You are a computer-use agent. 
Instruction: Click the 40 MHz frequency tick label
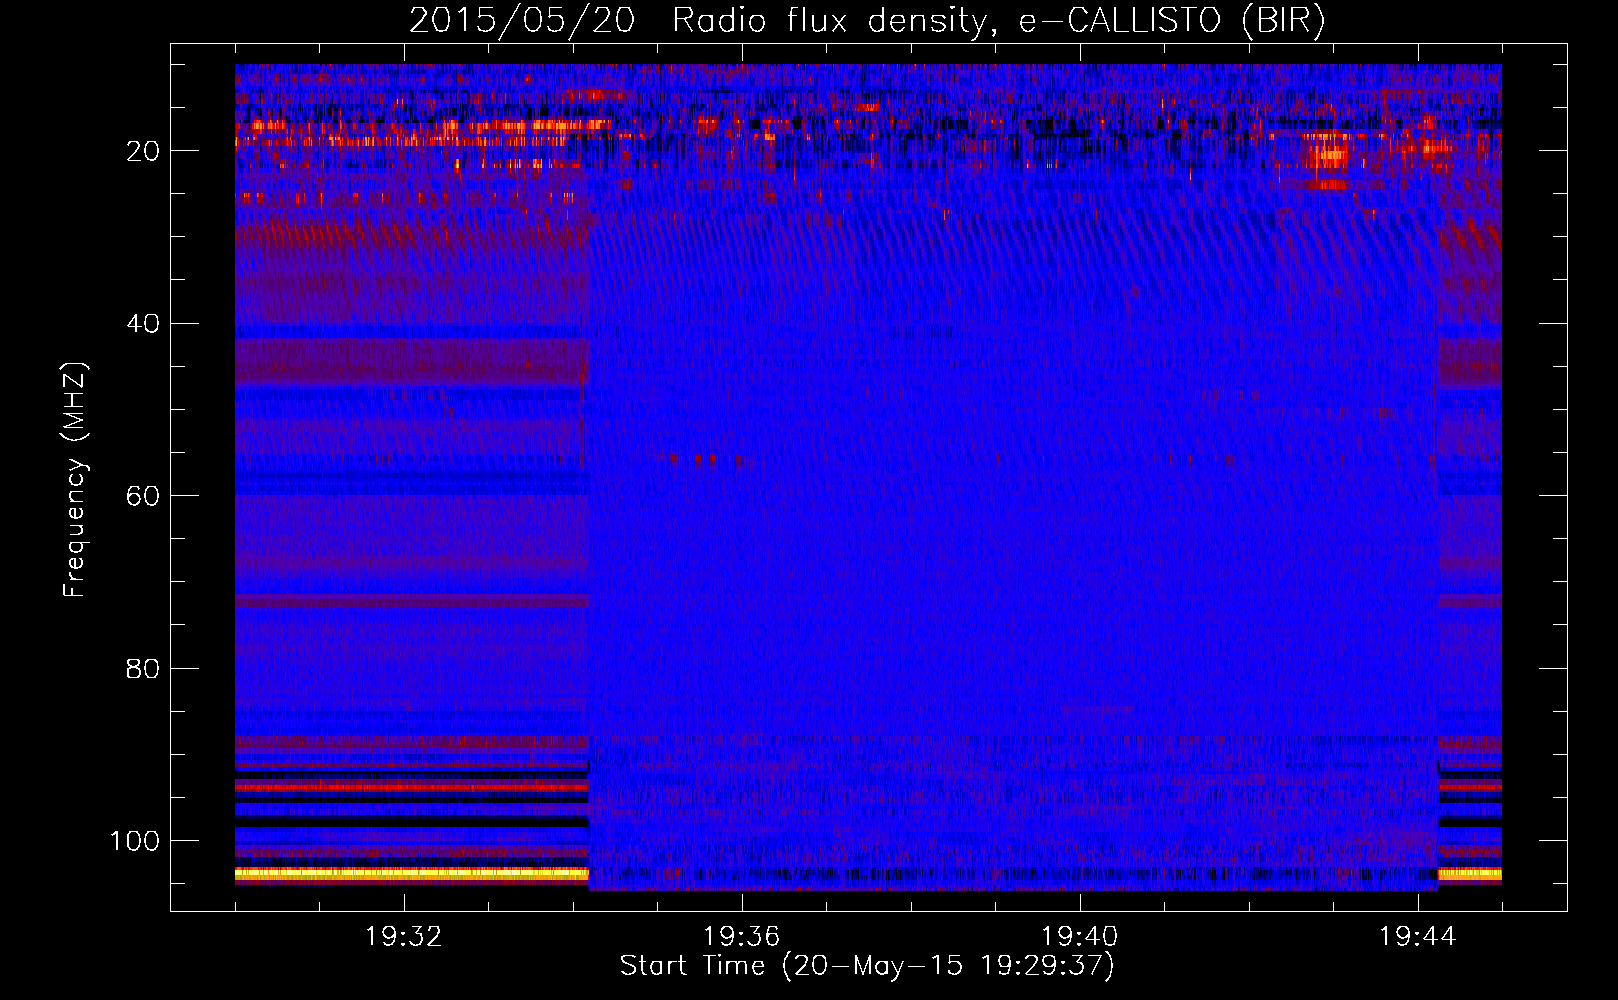tap(143, 324)
